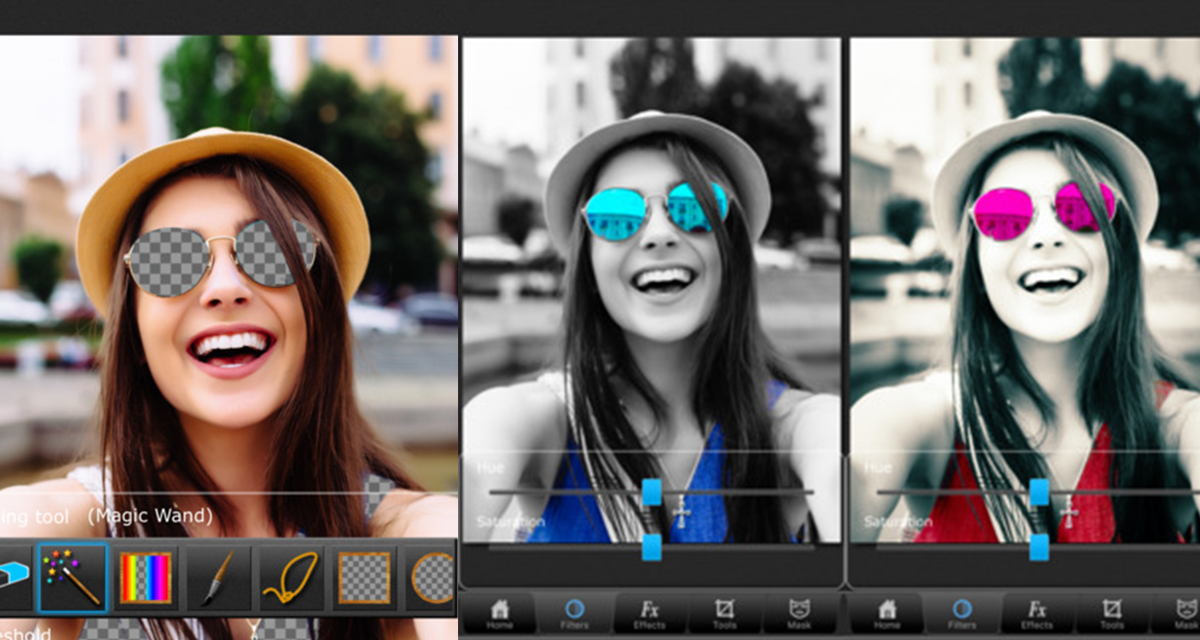Open Tools tab in the blue-sunglasses panel
Viewport: 1200px width, 640px height.
[x=725, y=614]
